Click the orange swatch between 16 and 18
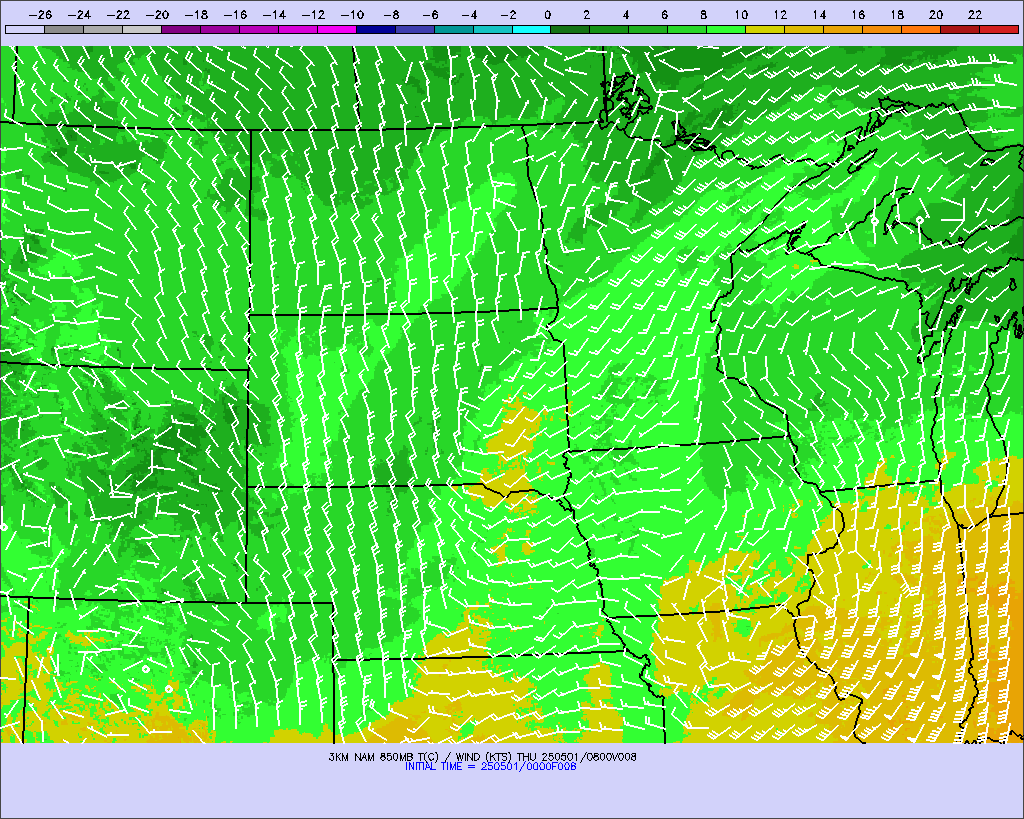This screenshot has width=1024, height=819. 882,29
